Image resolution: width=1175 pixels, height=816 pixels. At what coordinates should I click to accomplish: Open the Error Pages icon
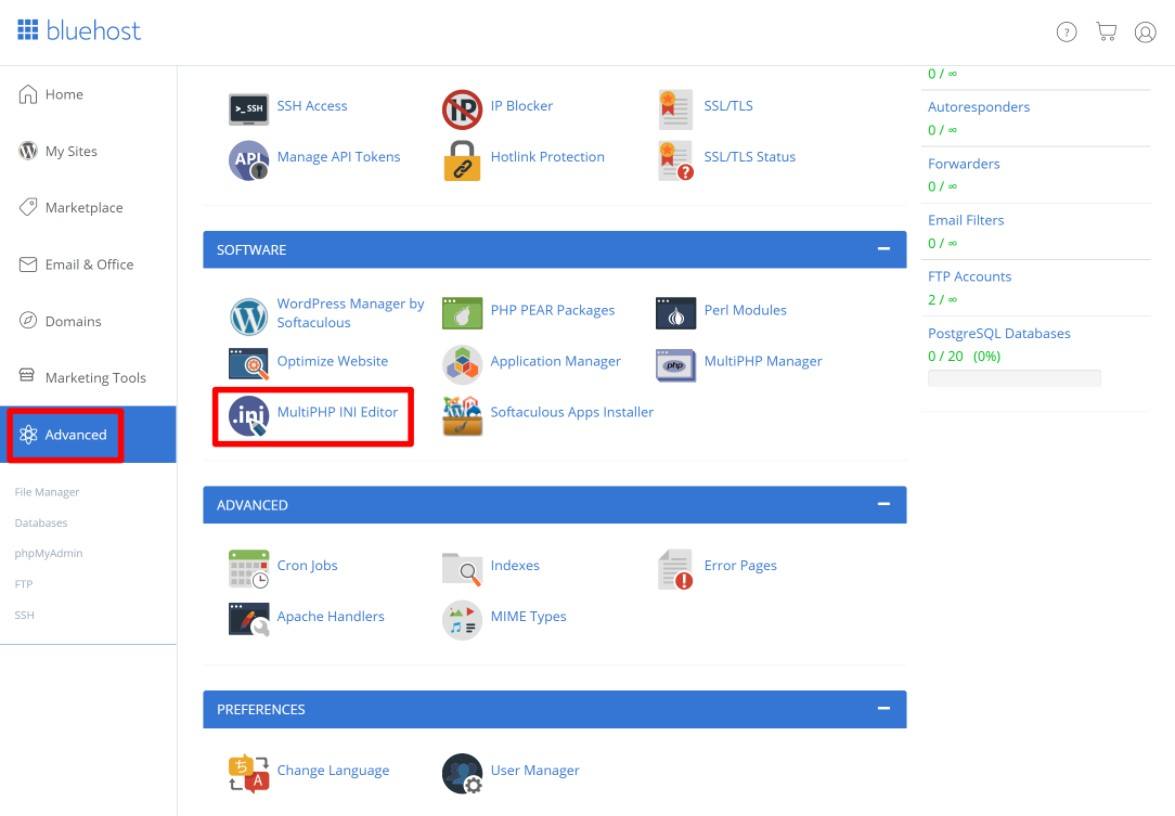coord(675,569)
